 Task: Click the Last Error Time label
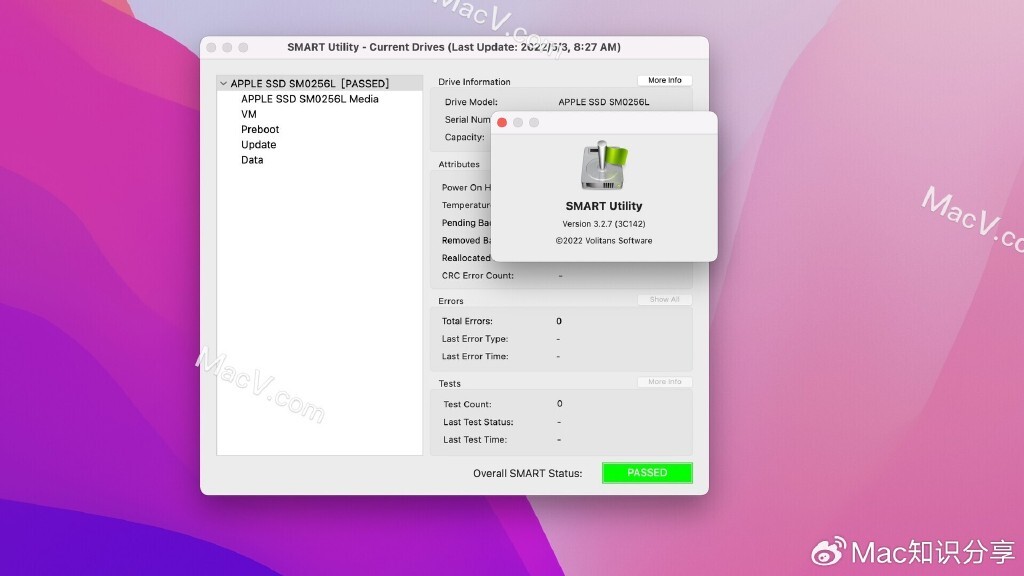475,357
